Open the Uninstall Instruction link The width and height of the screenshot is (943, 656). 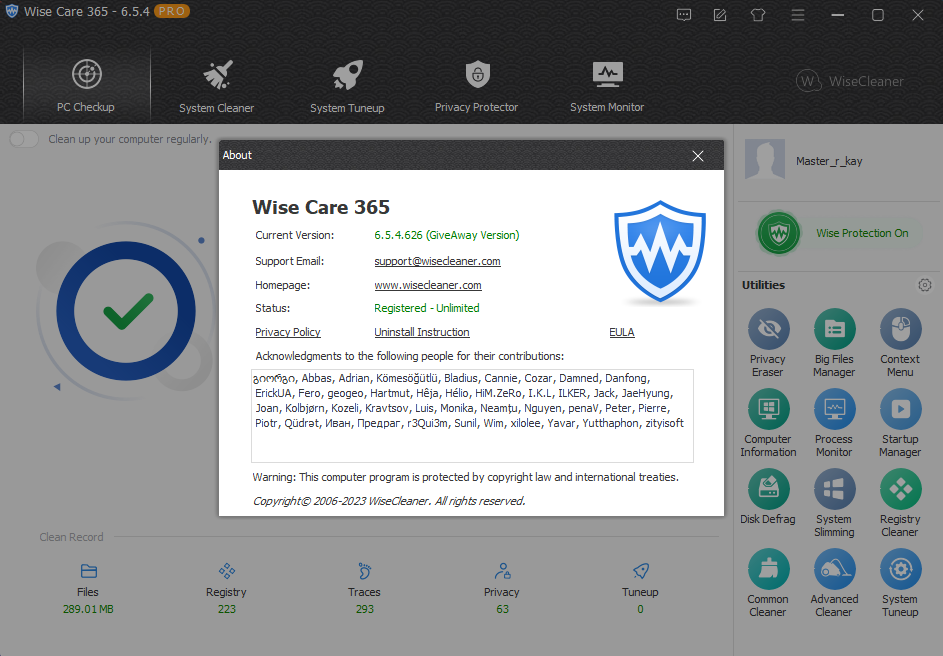pyautogui.click(x=422, y=332)
